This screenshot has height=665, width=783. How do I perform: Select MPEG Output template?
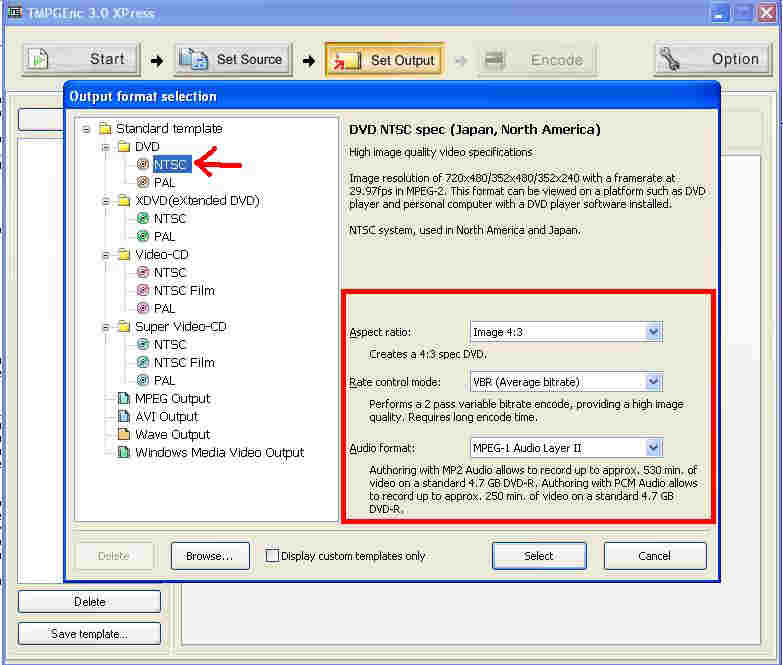tap(173, 398)
